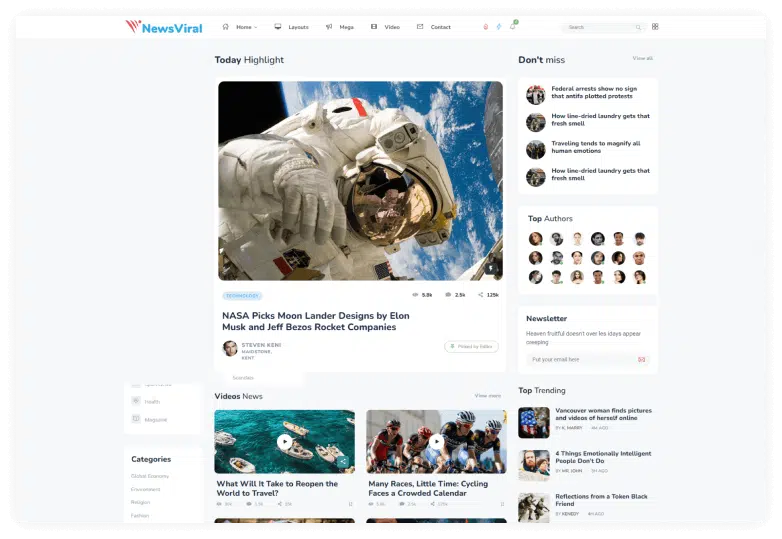
Task: Select the Fashion category
Action: pos(140,516)
